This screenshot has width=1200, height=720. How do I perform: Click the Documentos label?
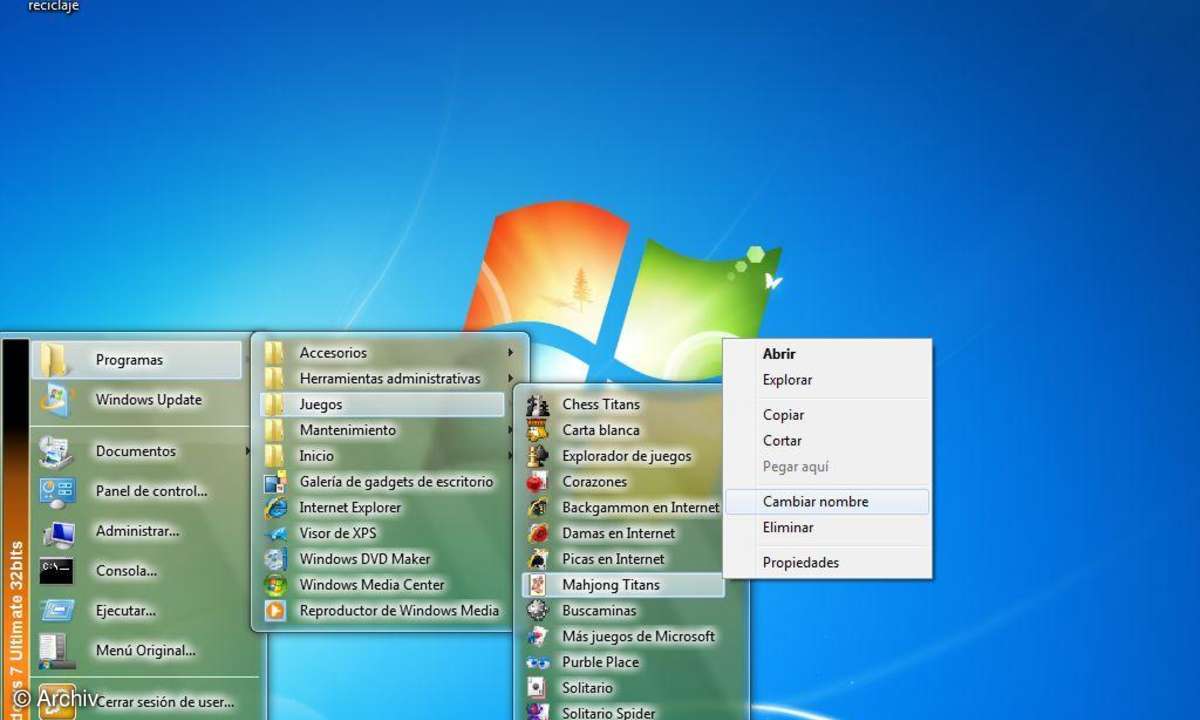click(x=136, y=452)
